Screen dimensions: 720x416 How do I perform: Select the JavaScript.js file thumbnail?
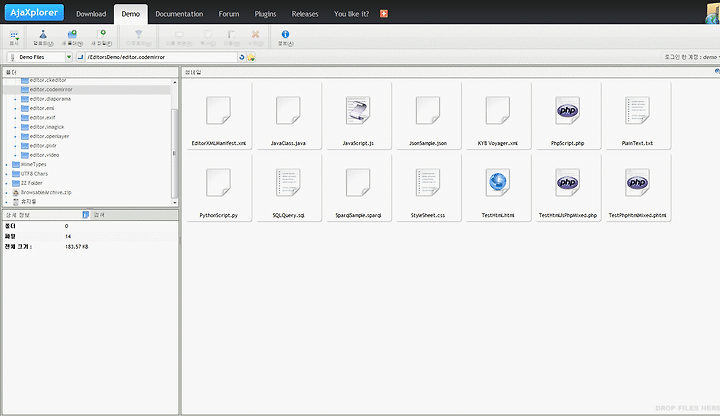358,116
